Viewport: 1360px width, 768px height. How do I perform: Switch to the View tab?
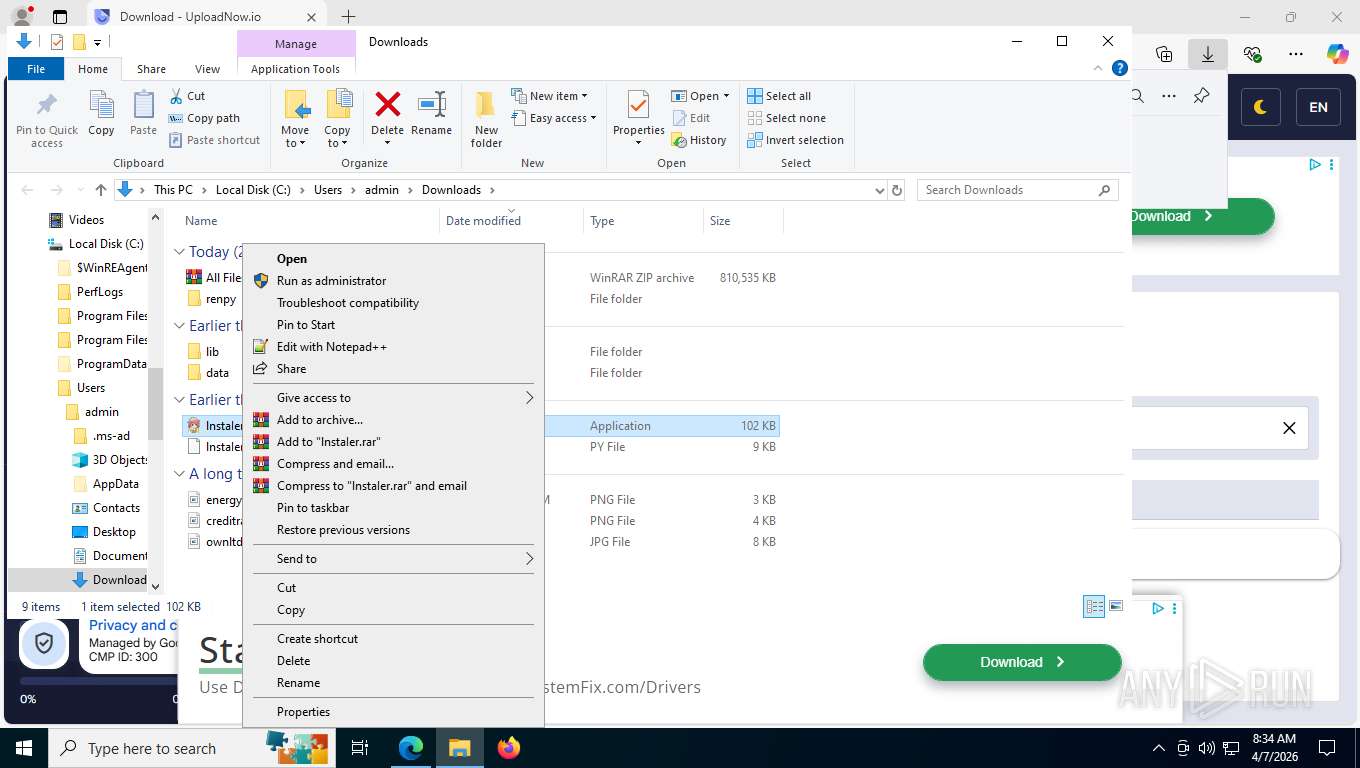tap(207, 69)
